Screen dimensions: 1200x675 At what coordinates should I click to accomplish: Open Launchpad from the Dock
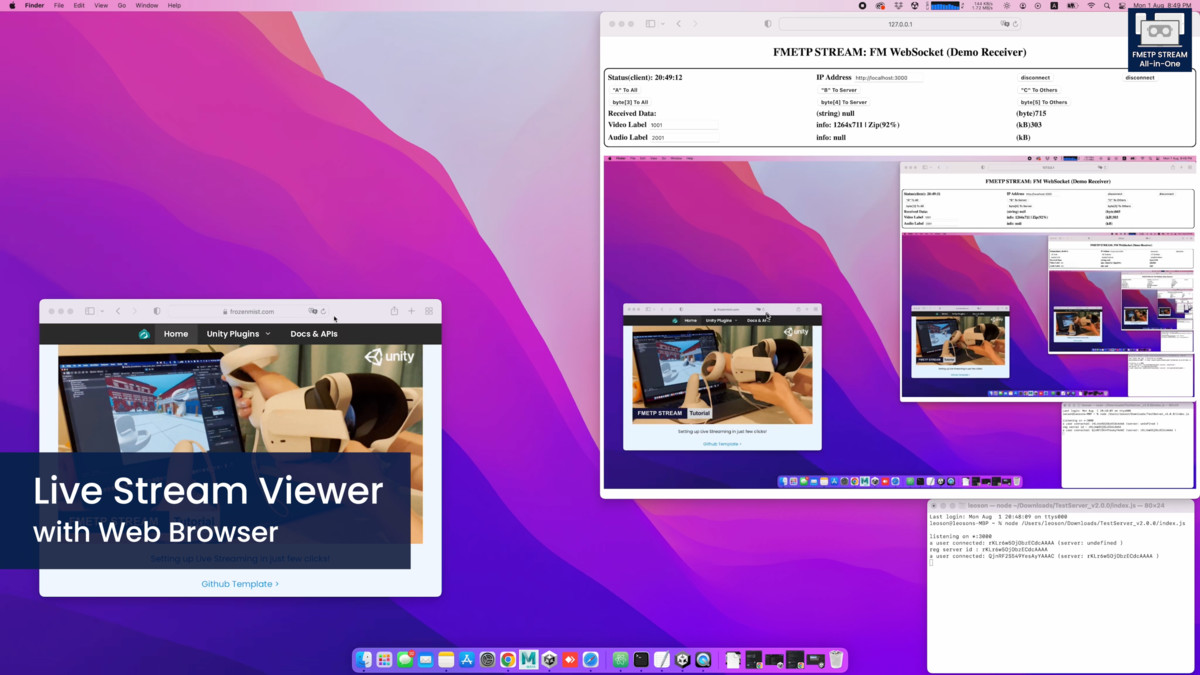pos(384,659)
